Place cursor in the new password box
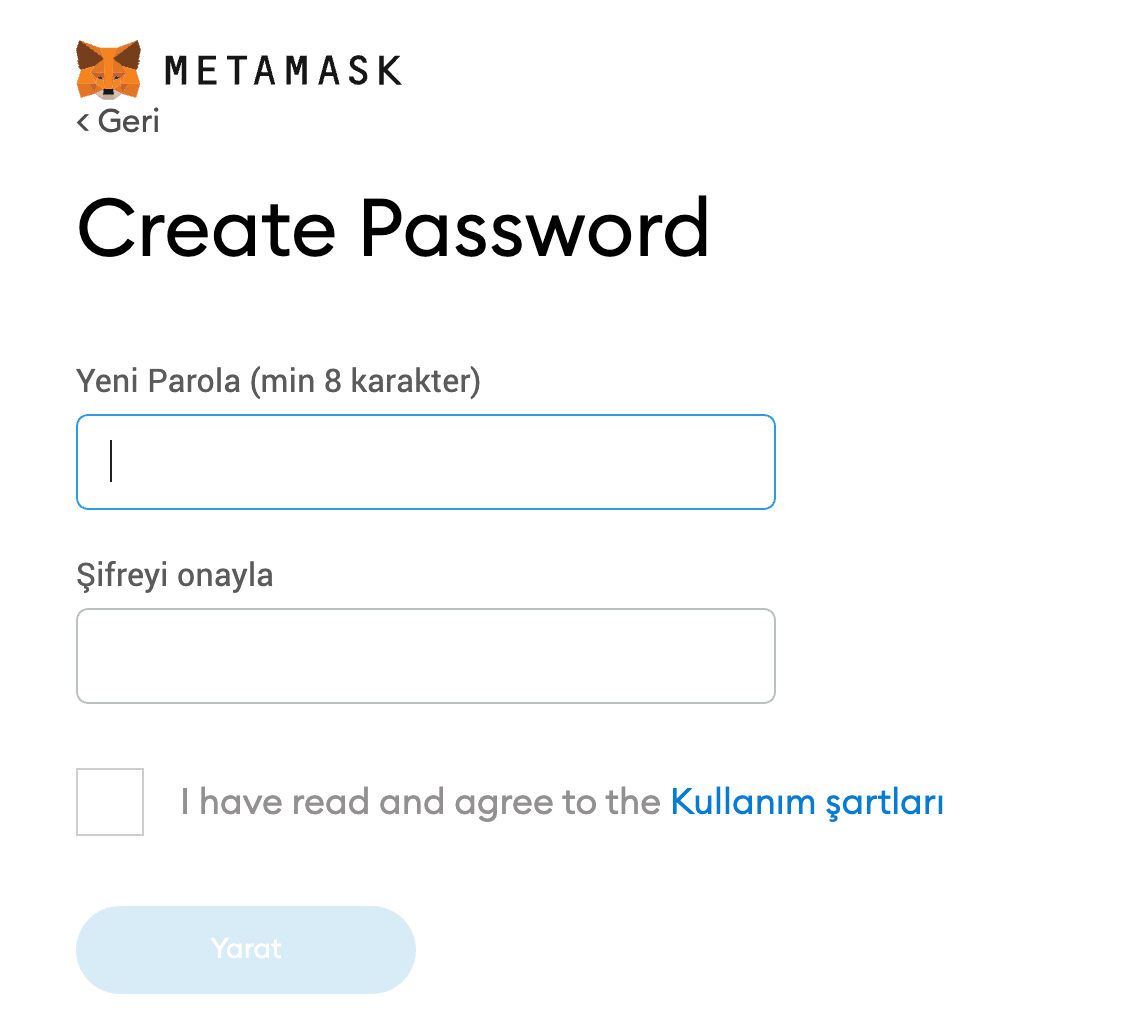 coord(426,462)
